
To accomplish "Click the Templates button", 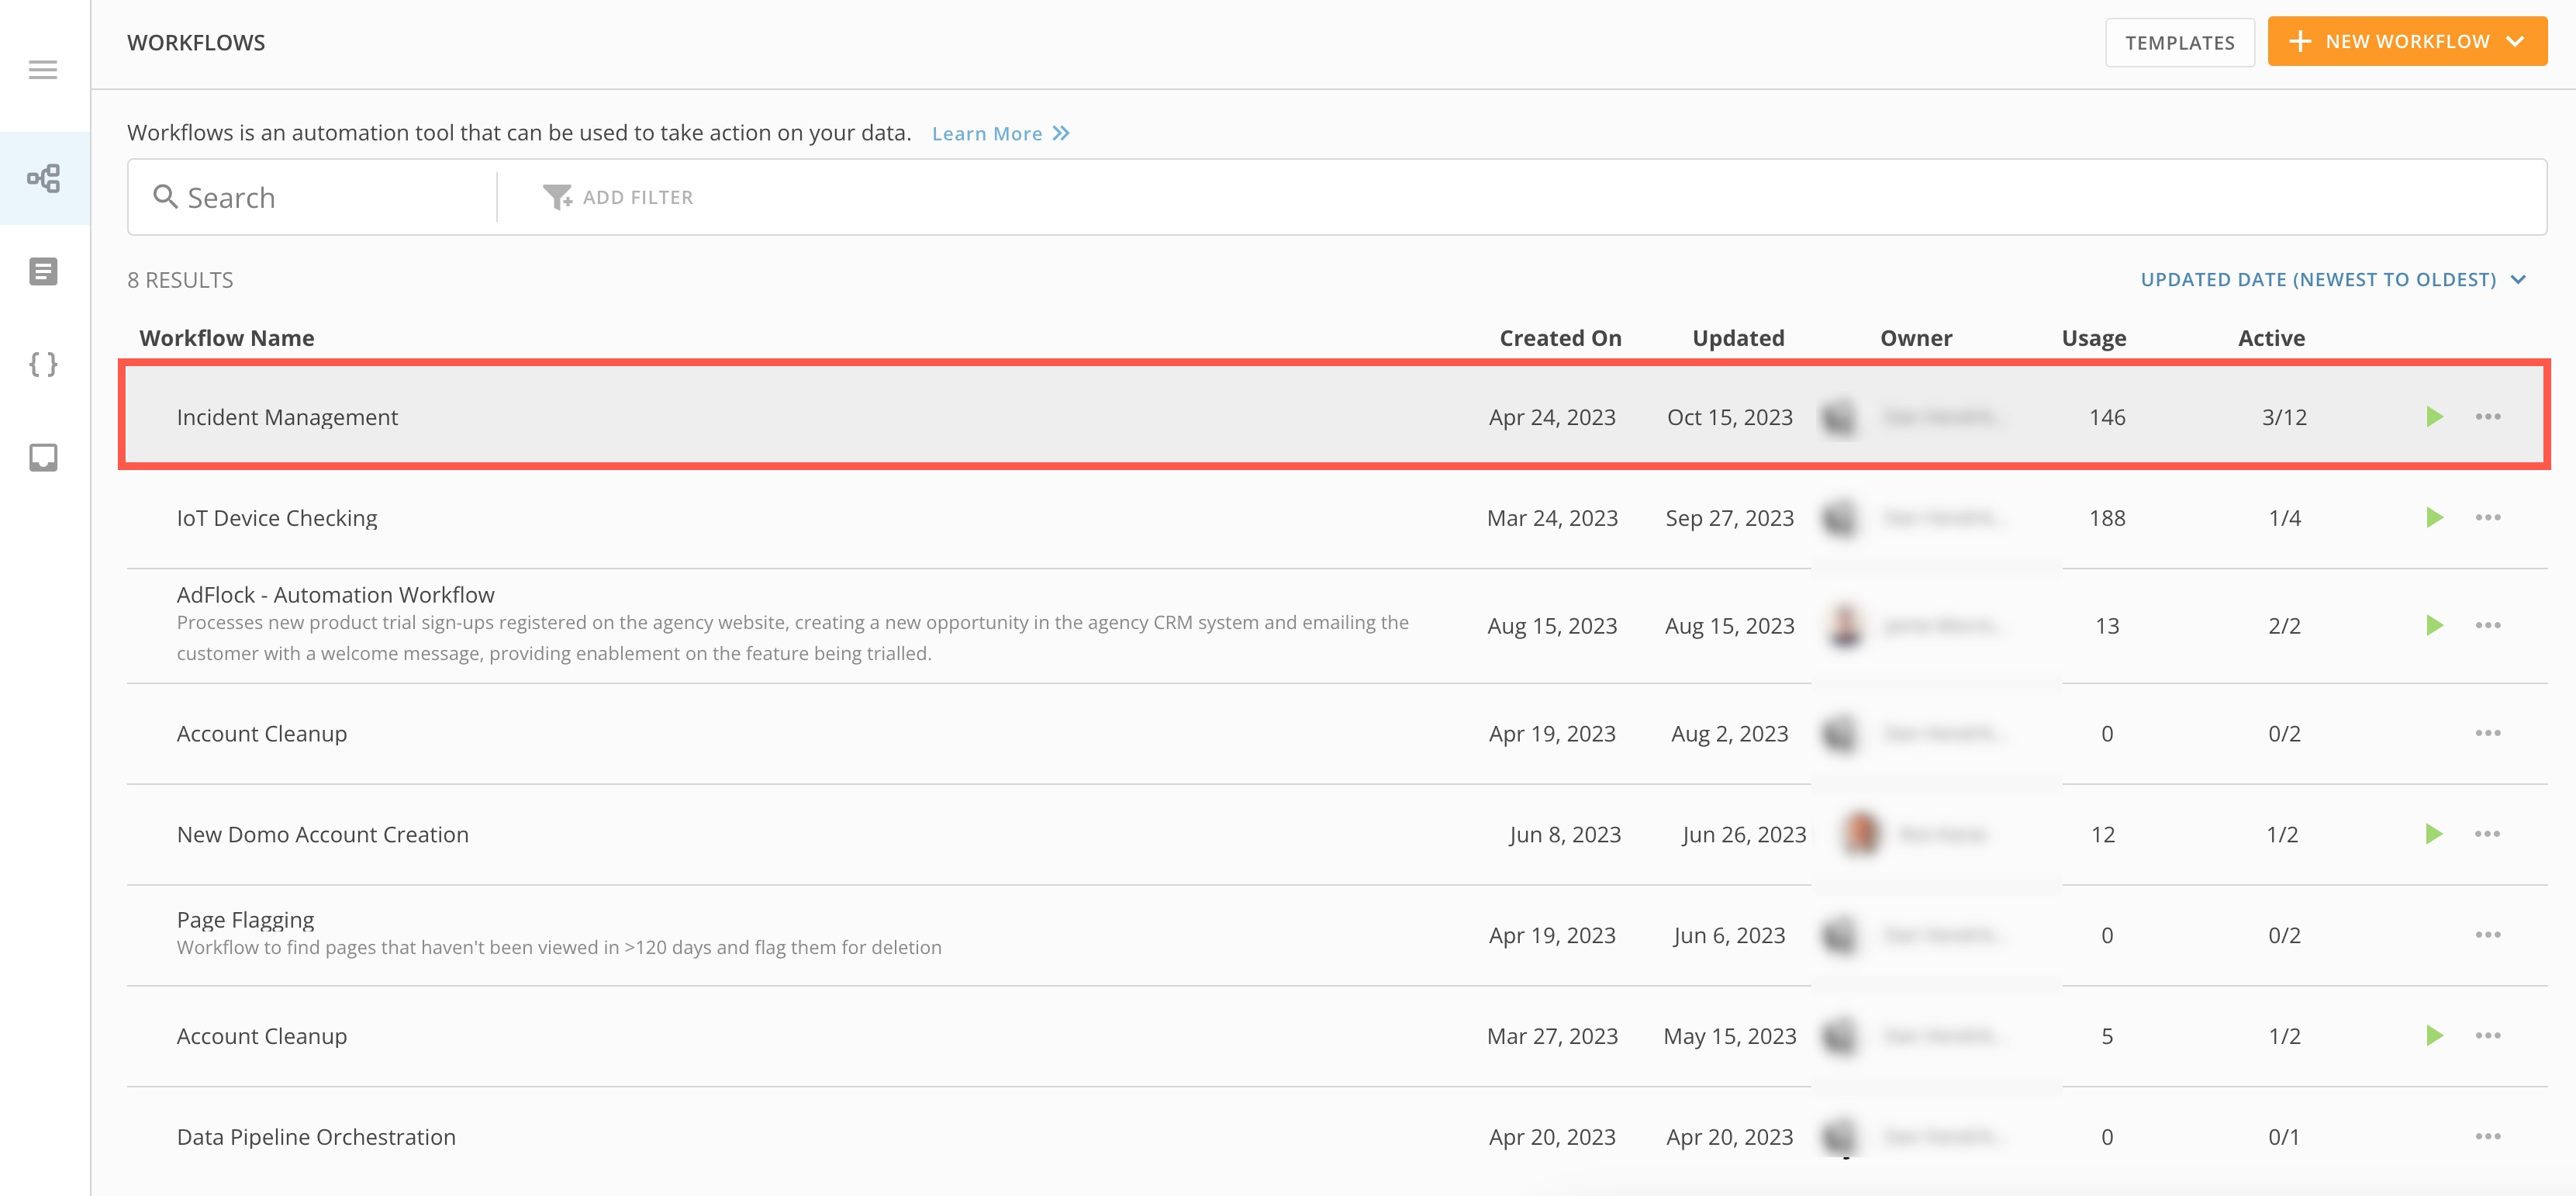I will [x=2180, y=42].
